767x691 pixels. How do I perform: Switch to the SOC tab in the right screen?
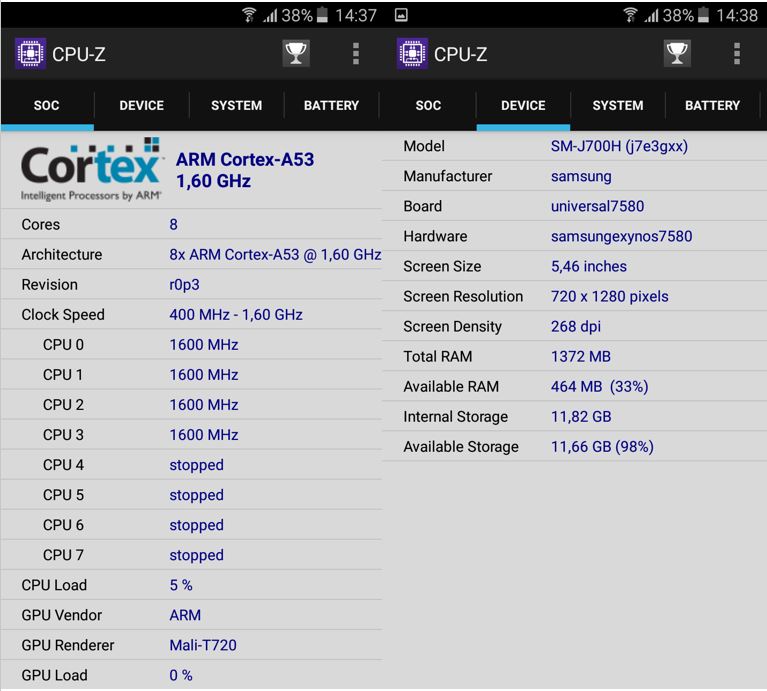click(429, 105)
